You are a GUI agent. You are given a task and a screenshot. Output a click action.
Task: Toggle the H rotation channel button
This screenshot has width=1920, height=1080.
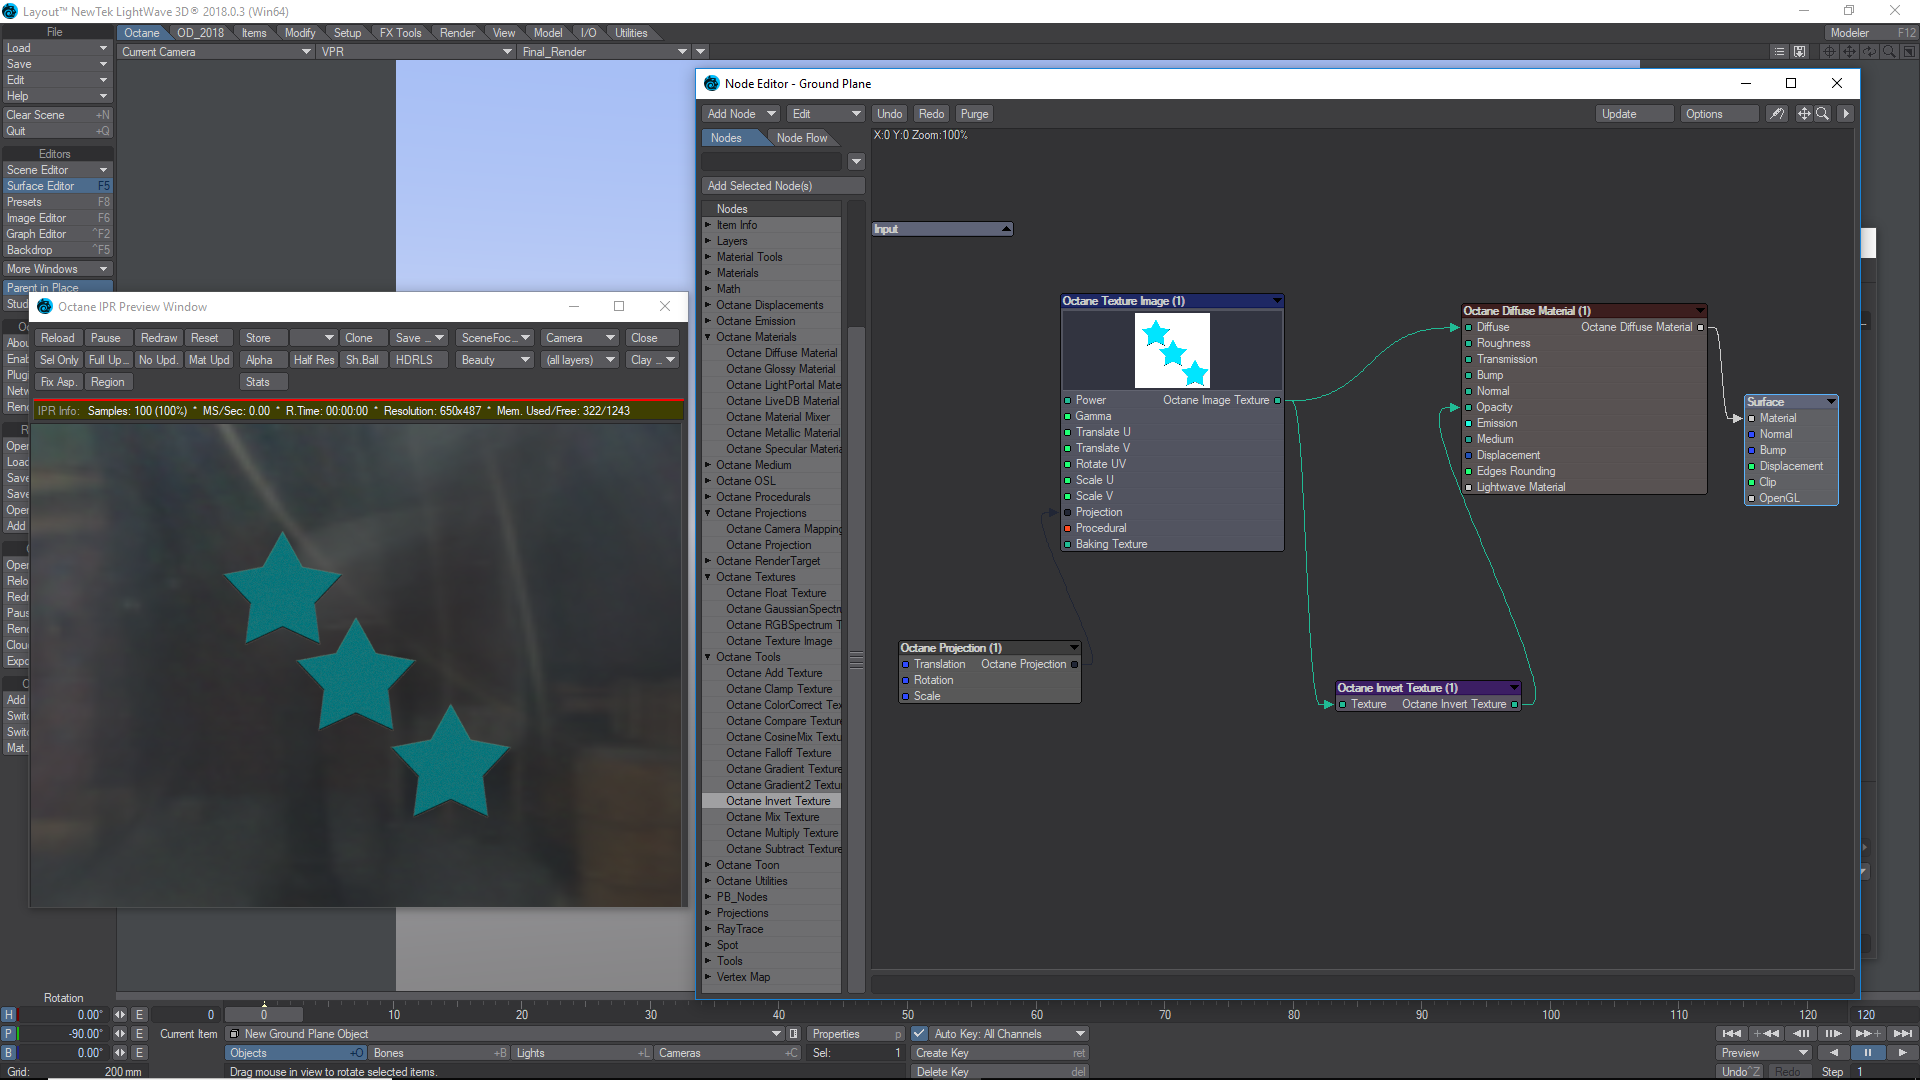[9, 1015]
